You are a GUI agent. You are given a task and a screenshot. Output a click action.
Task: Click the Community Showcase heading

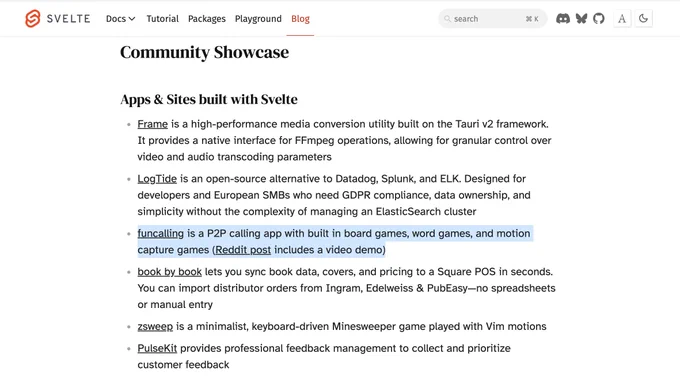coord(204,52)
